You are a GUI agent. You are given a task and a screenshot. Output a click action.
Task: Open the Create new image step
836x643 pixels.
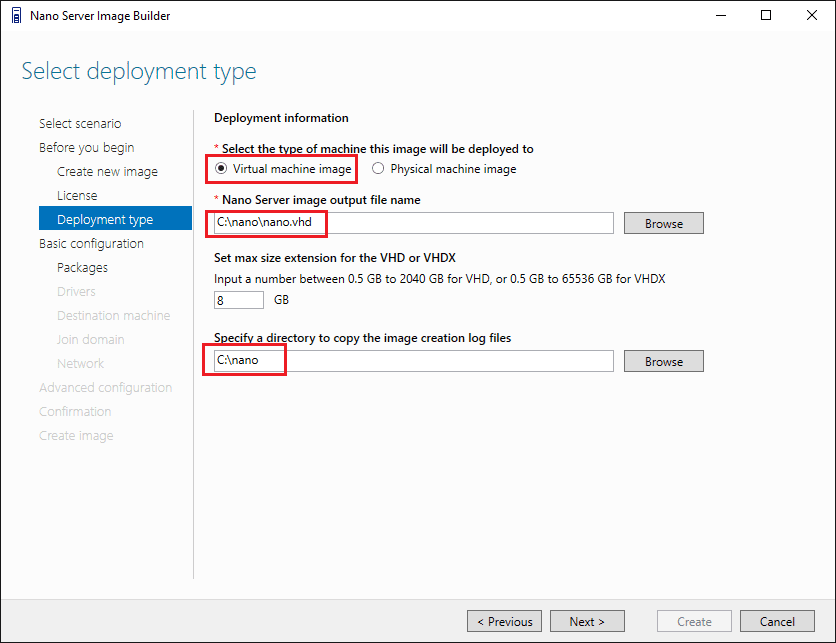click(x=107, y=171)
